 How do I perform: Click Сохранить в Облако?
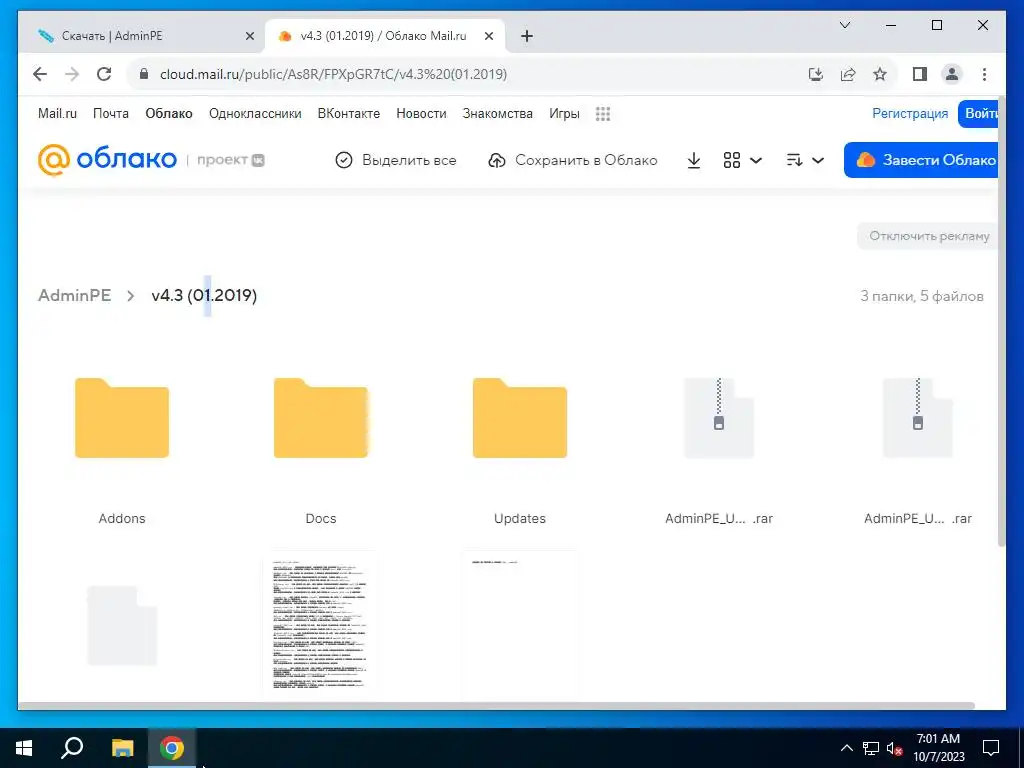pos(573,160)
